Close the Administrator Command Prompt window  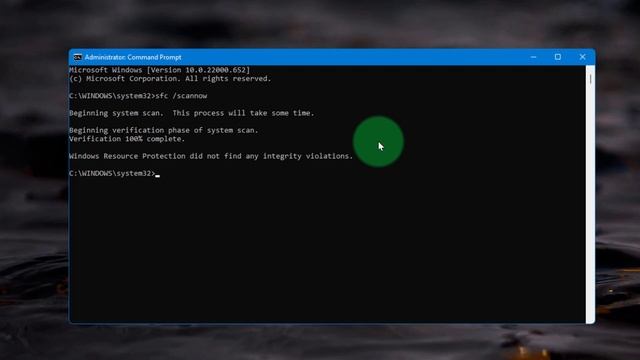[x=582, y=57]
